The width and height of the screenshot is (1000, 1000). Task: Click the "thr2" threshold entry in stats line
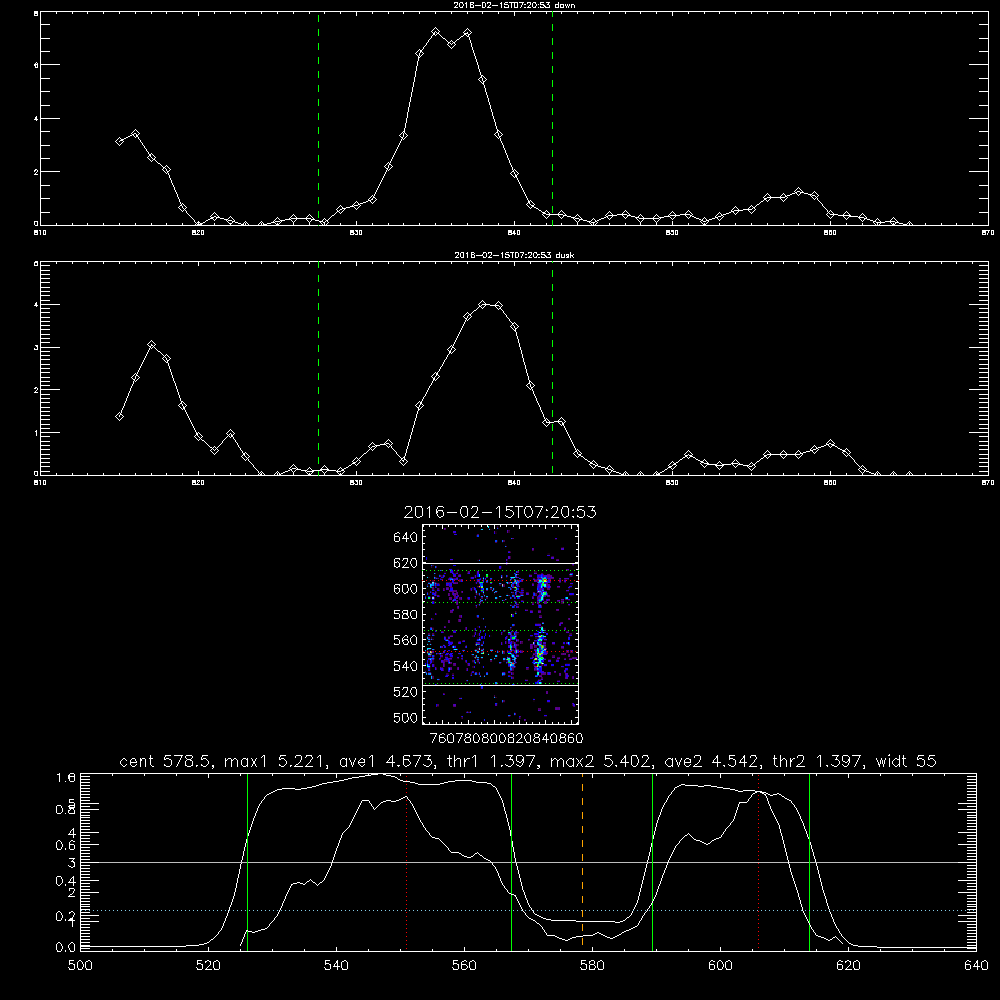(x=817, y=761)
